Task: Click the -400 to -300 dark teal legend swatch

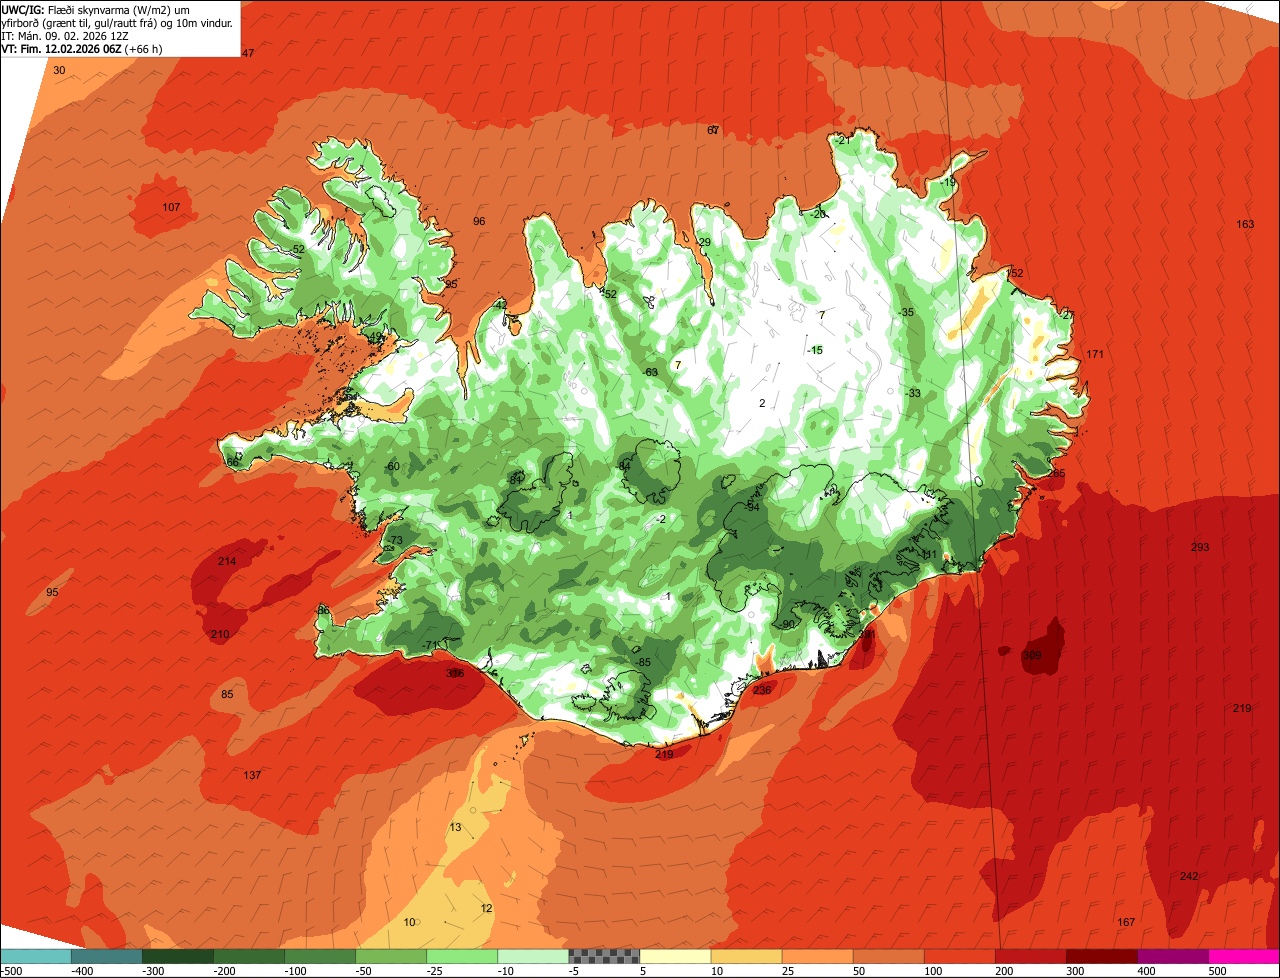Action: point(106,956)
